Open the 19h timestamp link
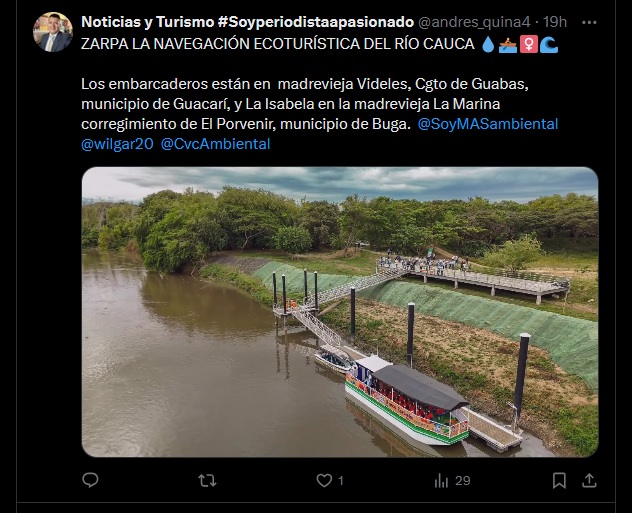 coord(555,22)
